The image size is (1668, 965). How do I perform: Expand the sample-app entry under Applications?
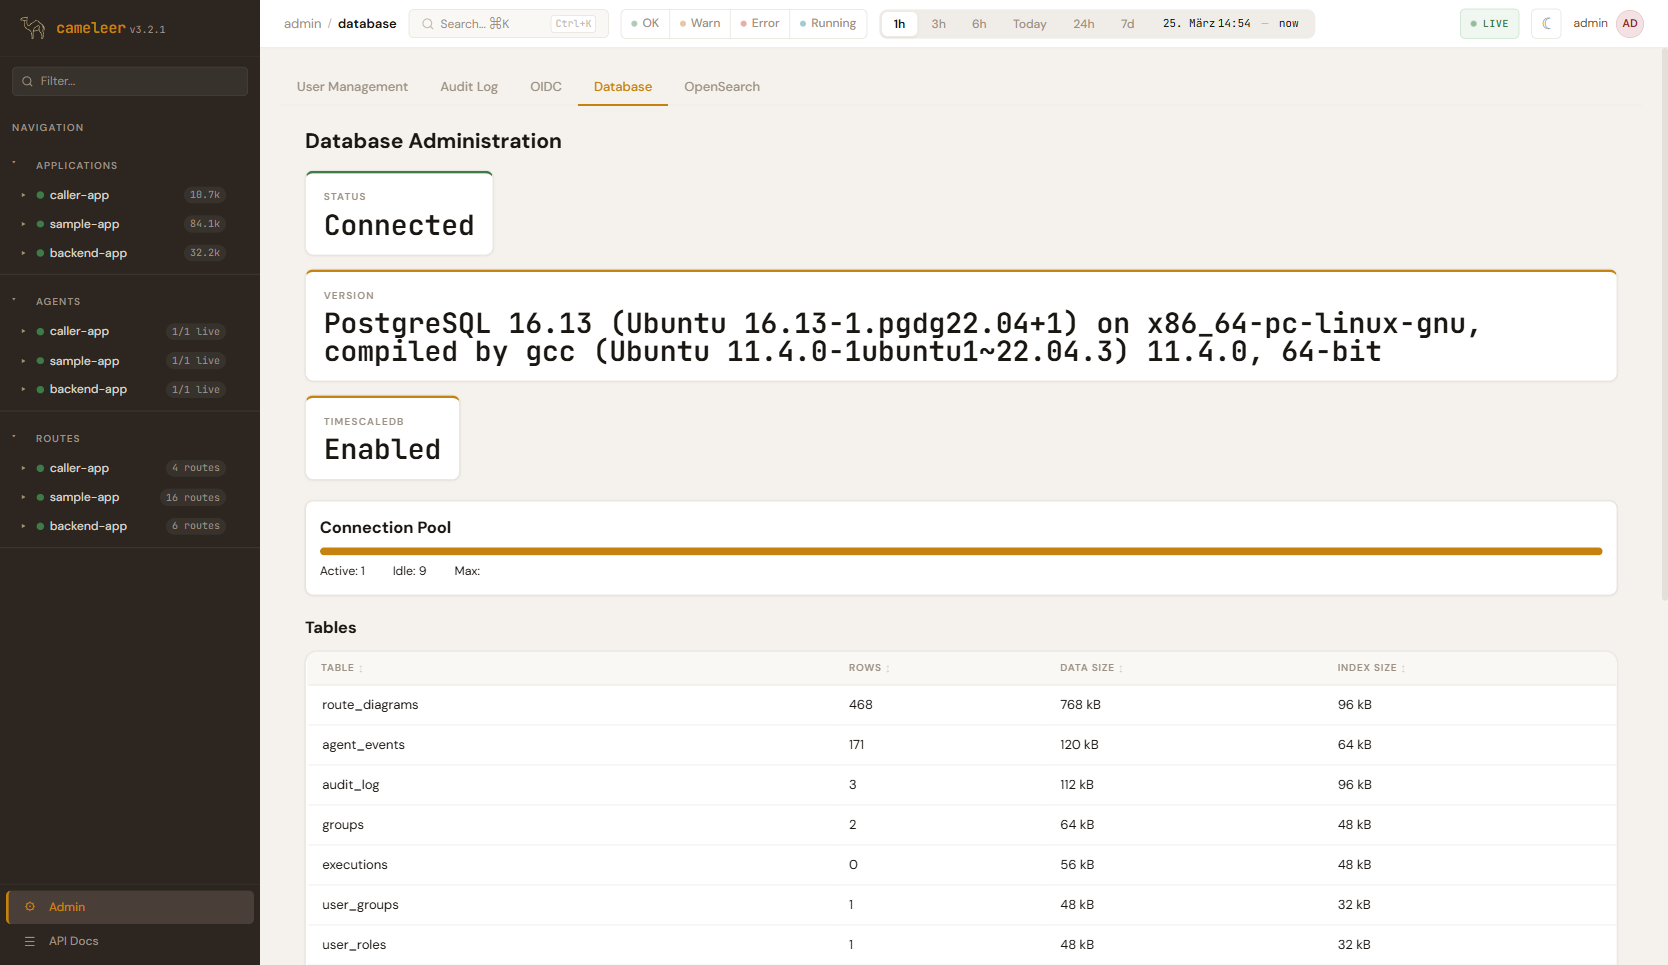(x=23, y=224)
